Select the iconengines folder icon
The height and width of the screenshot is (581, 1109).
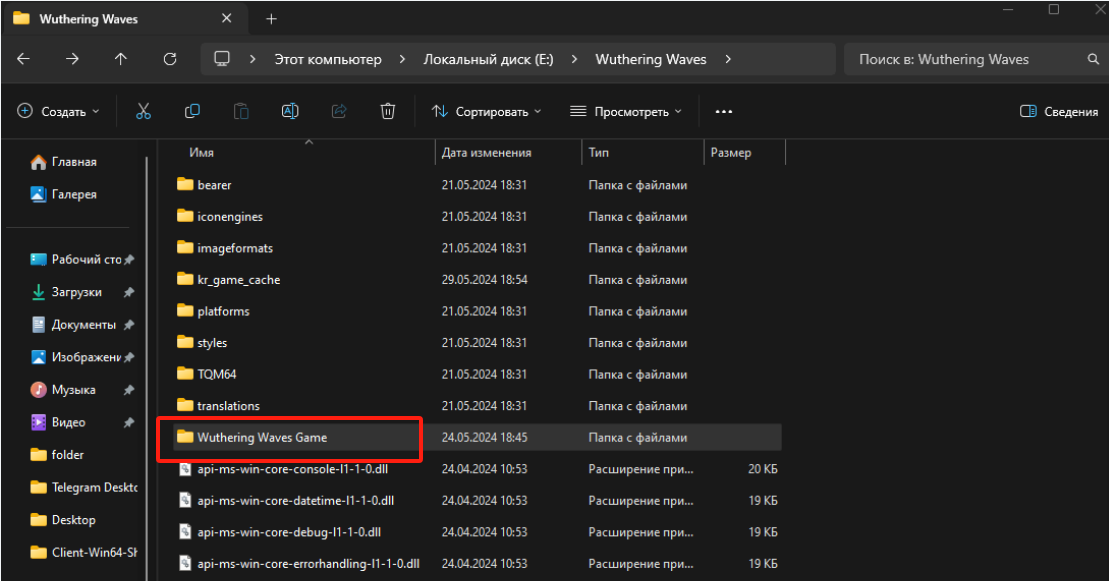coord(185,216)
